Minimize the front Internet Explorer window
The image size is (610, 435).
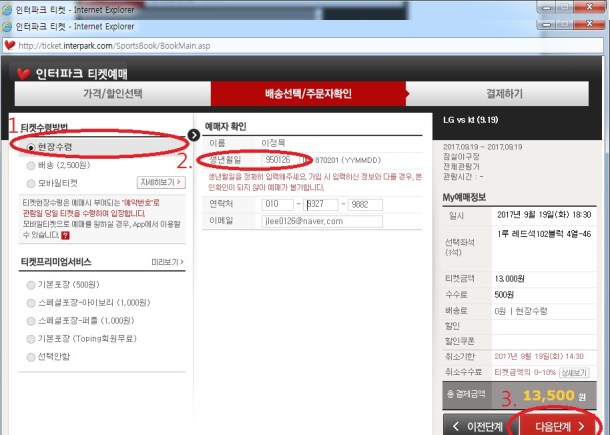coord(546,25)
